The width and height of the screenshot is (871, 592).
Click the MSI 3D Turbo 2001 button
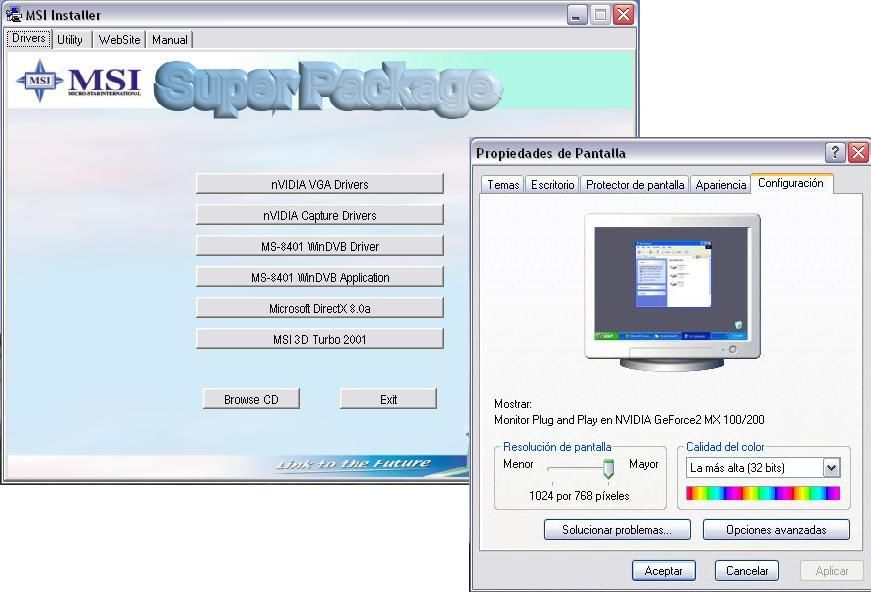(319, 339)
